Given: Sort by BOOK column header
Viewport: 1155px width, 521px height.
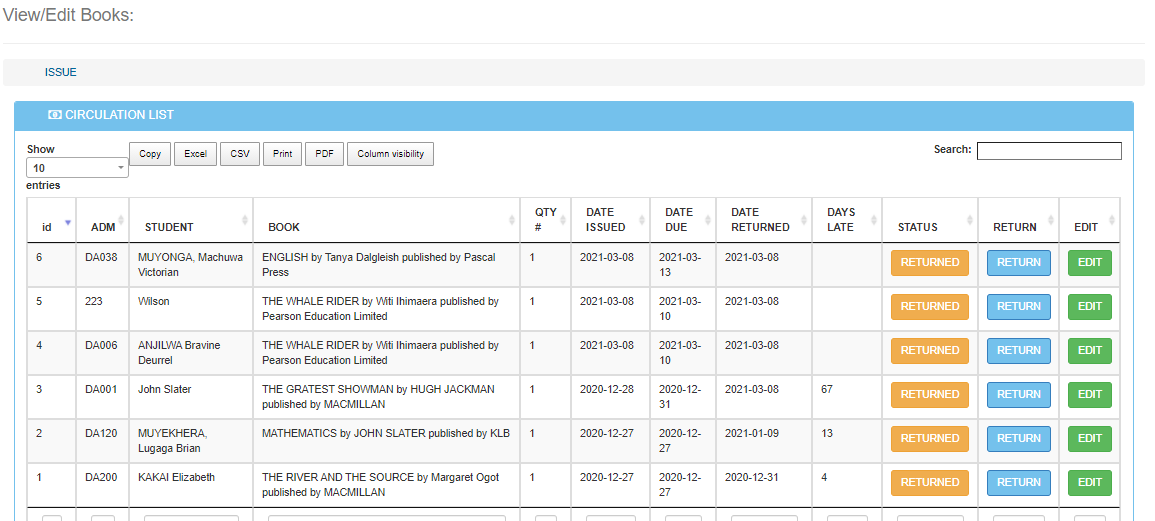Looking at the screenshot, I should click(284, 227).
